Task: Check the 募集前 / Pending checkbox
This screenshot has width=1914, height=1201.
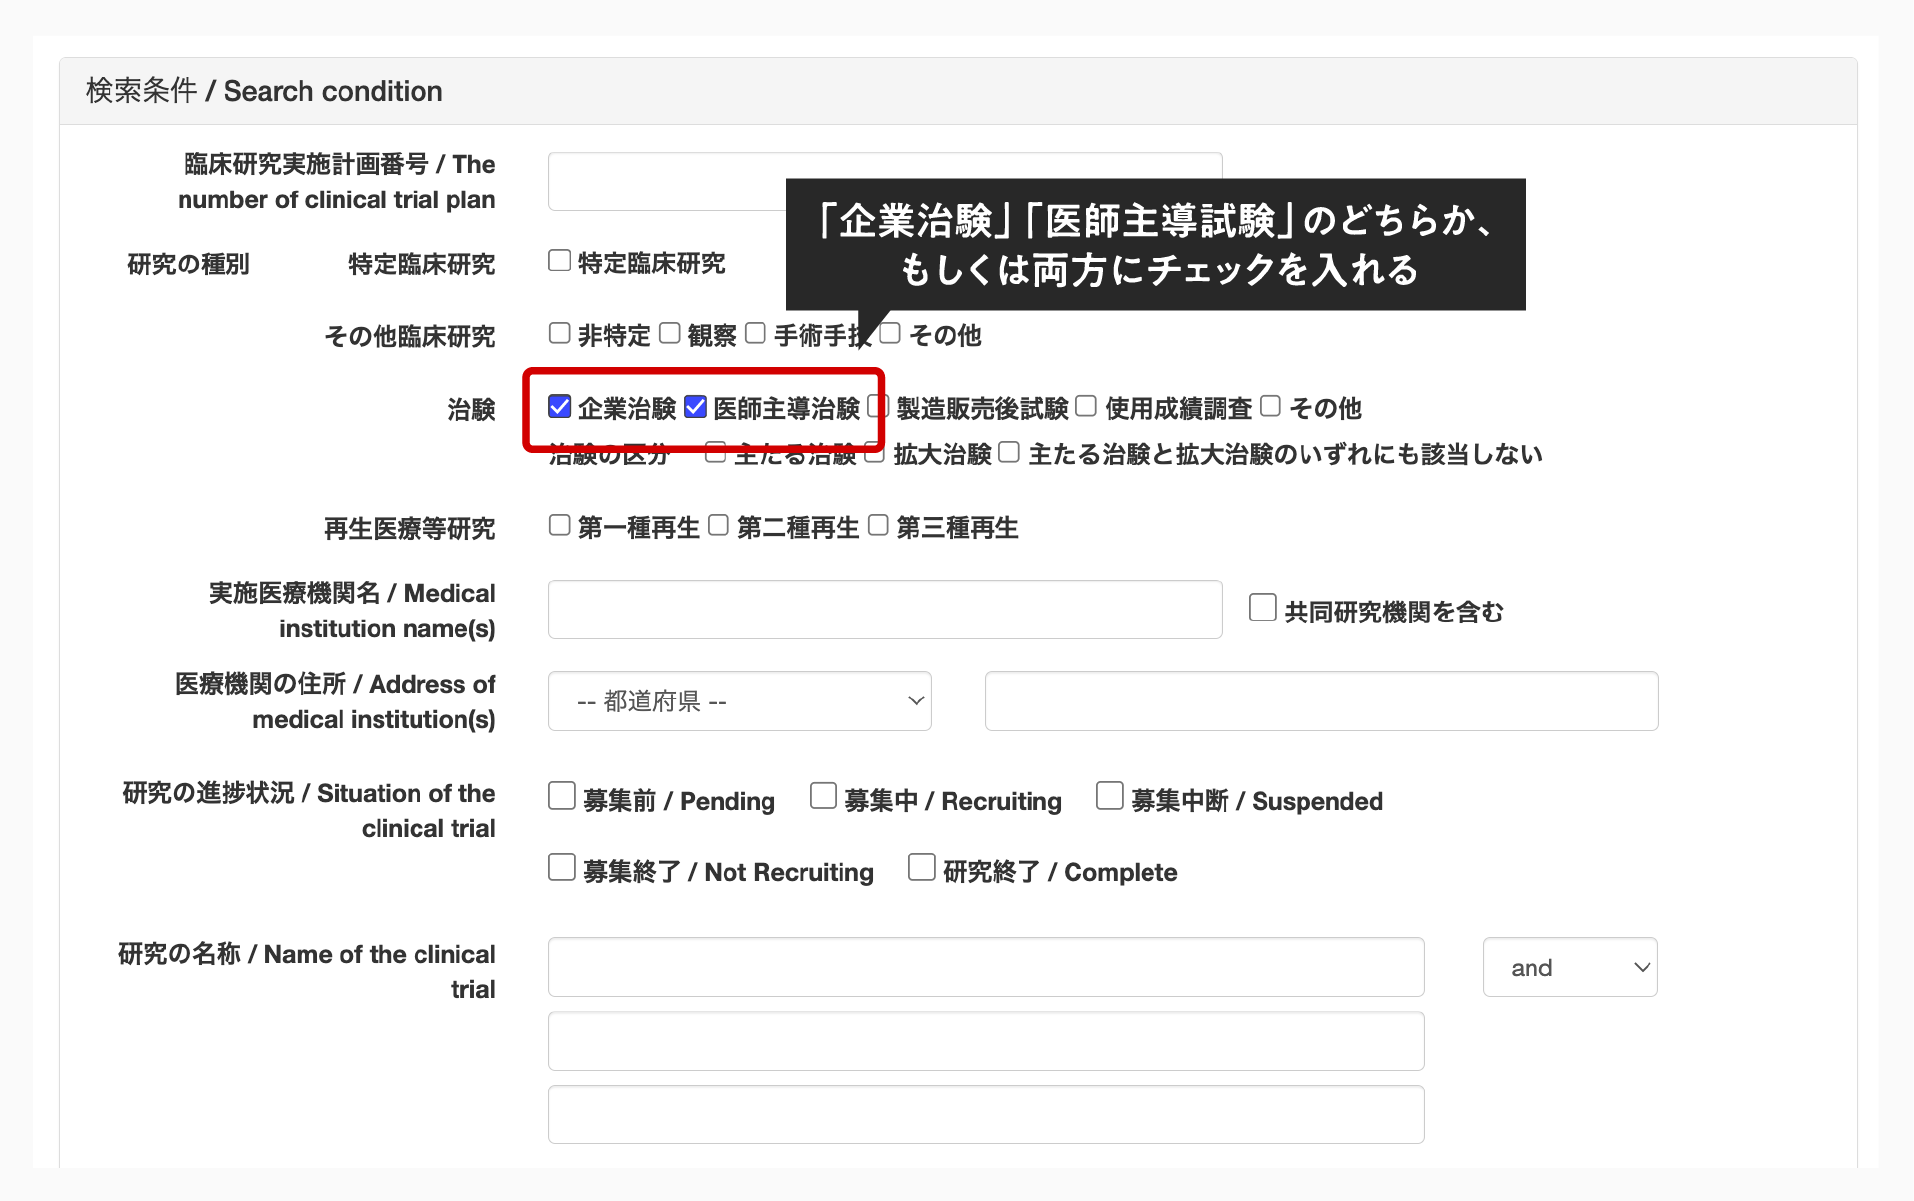Action: tap(561, 796)
